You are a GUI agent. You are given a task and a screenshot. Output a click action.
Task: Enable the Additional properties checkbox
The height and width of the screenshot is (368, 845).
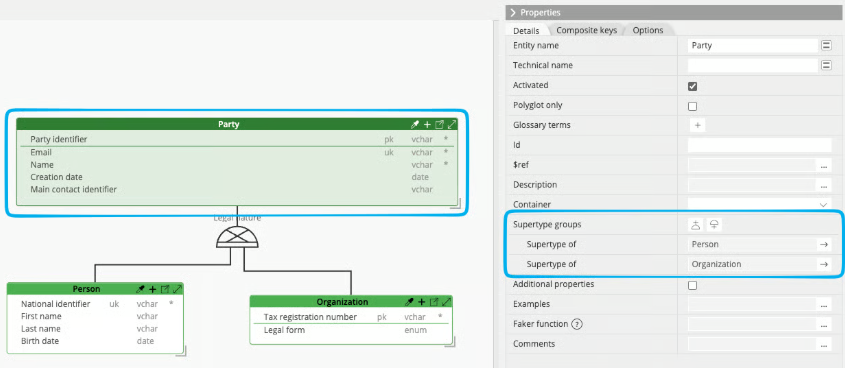[693, 286]
